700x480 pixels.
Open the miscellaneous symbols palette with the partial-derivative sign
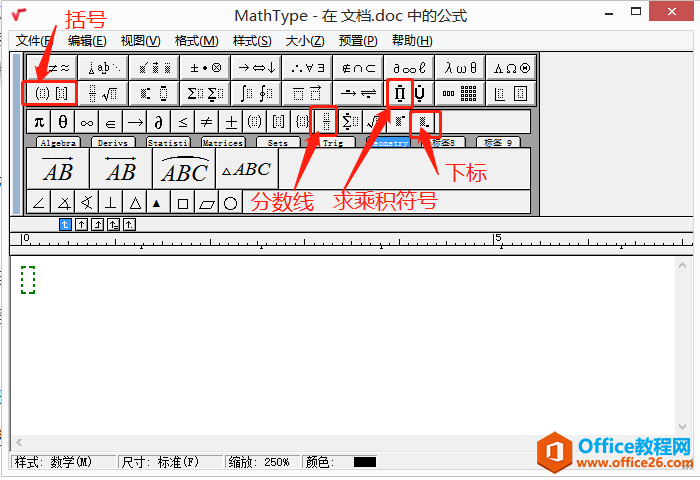click(x=409, y=68)
